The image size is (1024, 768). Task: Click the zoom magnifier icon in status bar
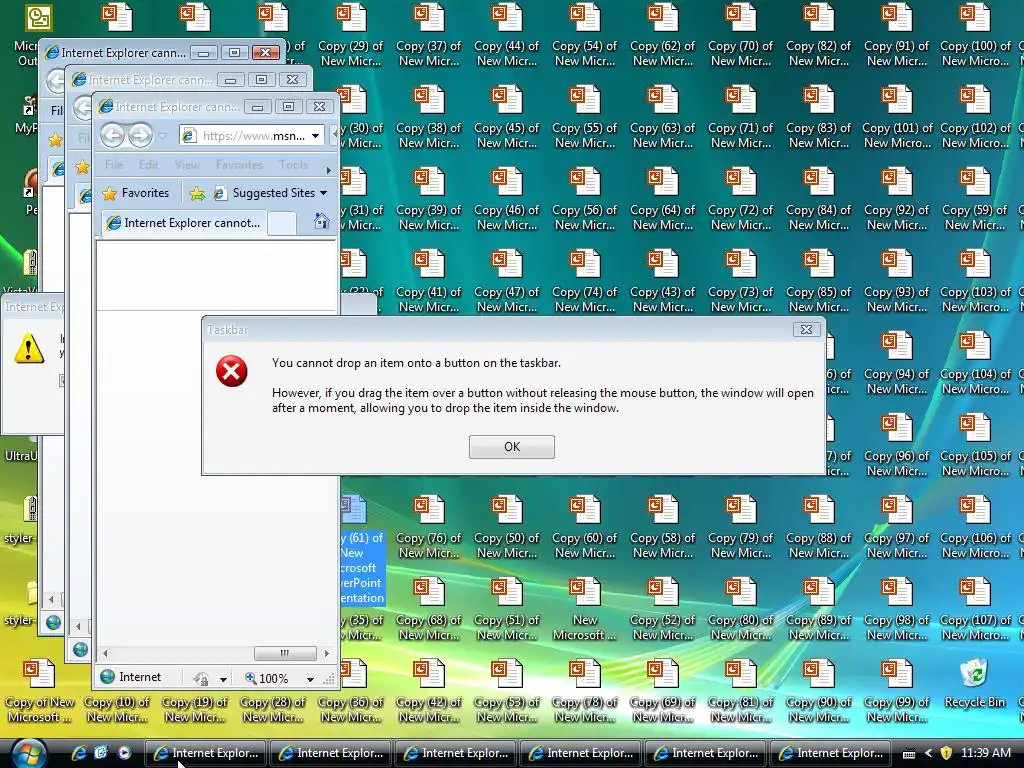point(250,679)
